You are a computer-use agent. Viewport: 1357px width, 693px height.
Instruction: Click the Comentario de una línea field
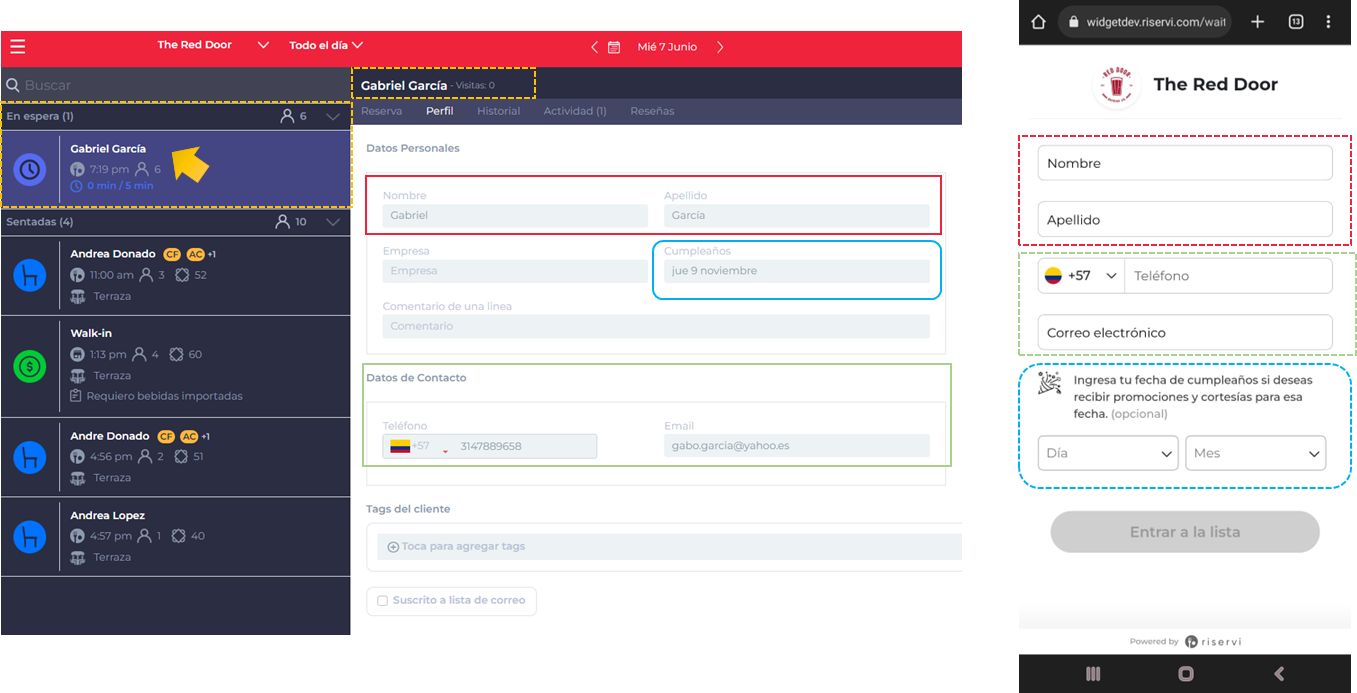coord(656,326)
